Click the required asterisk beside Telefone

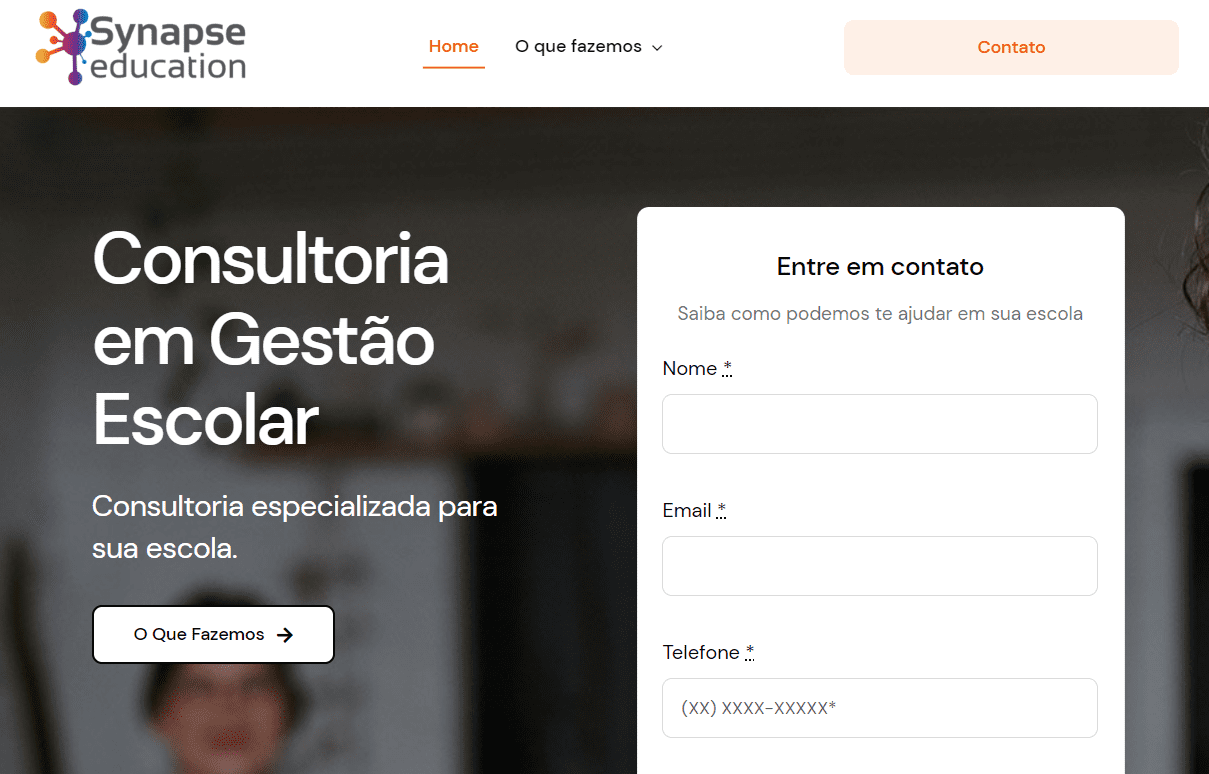[x=749, y=653]
